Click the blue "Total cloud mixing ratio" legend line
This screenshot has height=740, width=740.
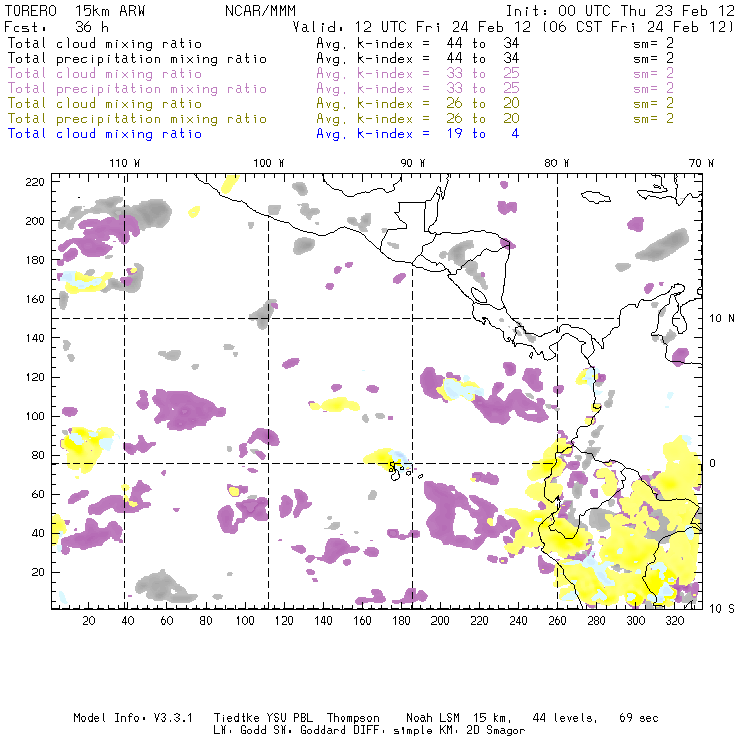(105, 134)
